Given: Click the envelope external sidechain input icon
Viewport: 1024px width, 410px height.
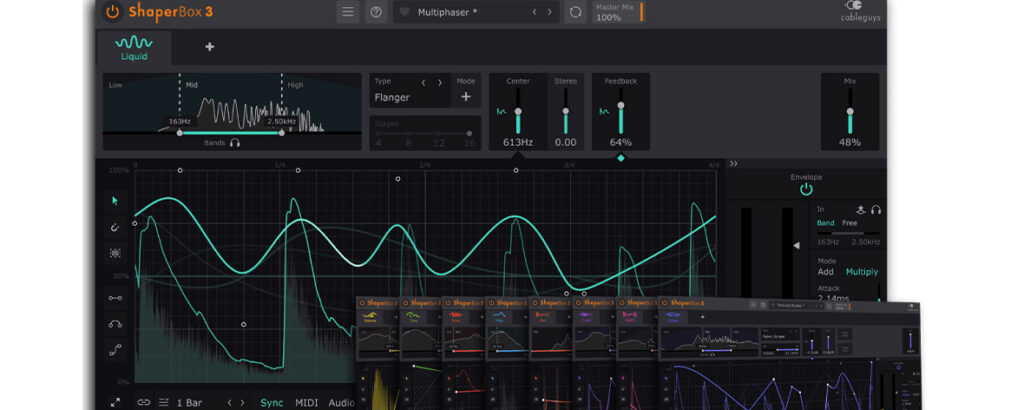Looking at the screenshot, I should 861,210.
